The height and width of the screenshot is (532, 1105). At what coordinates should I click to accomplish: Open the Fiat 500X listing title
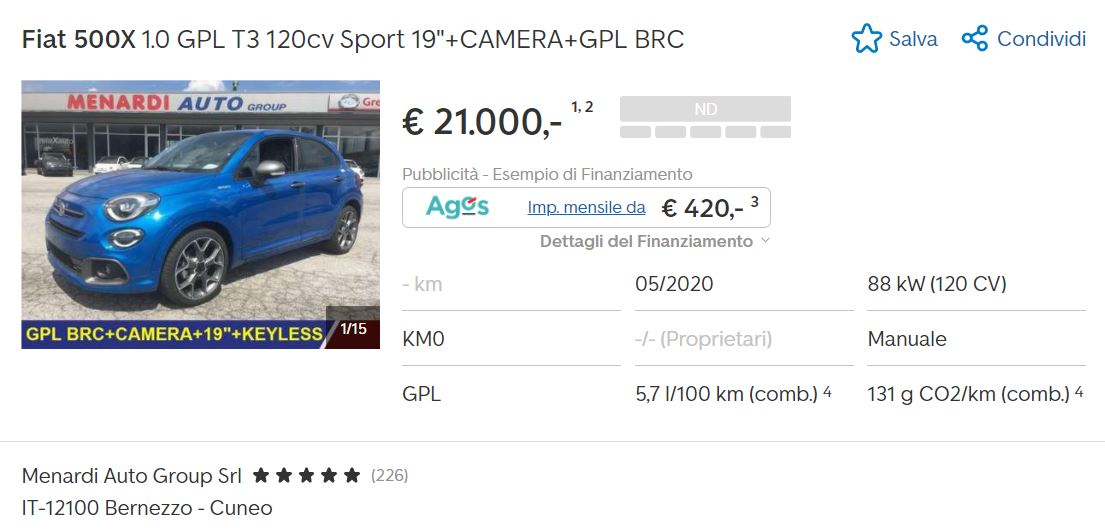click(x=353, y=39)
